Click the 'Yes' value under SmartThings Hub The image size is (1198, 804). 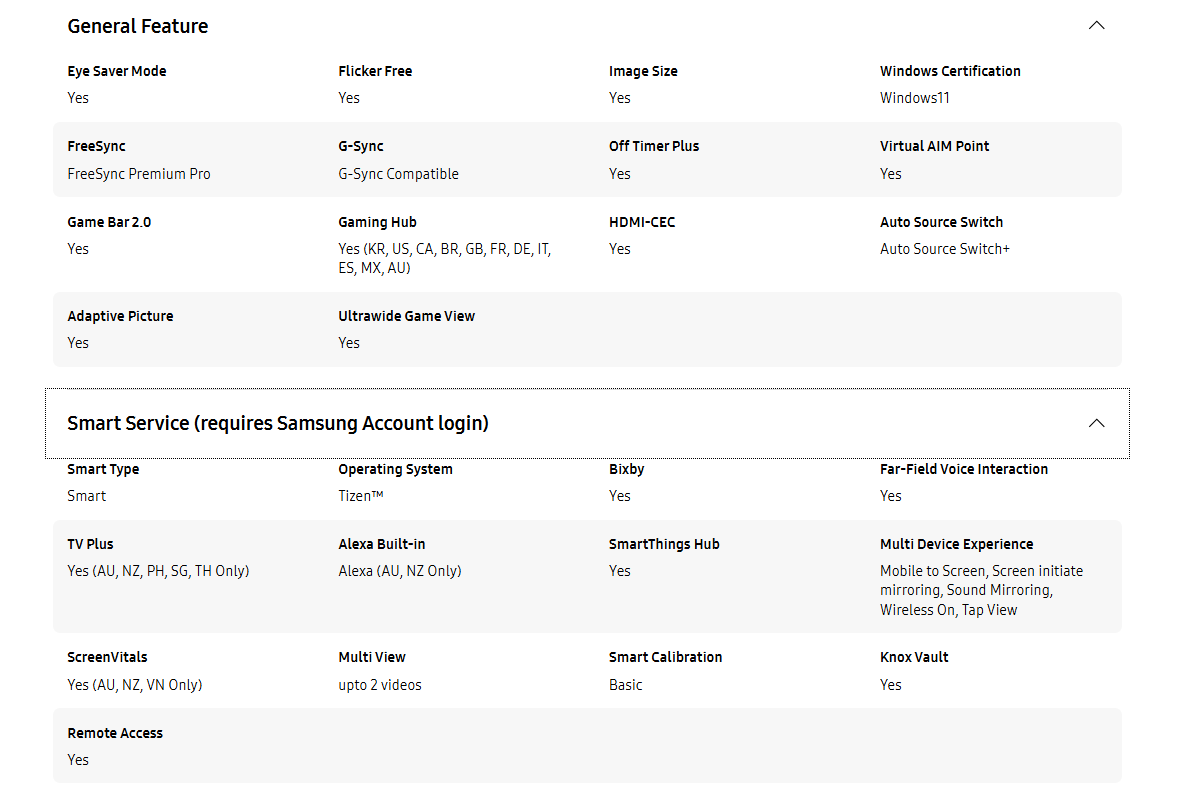pos(620,571)
